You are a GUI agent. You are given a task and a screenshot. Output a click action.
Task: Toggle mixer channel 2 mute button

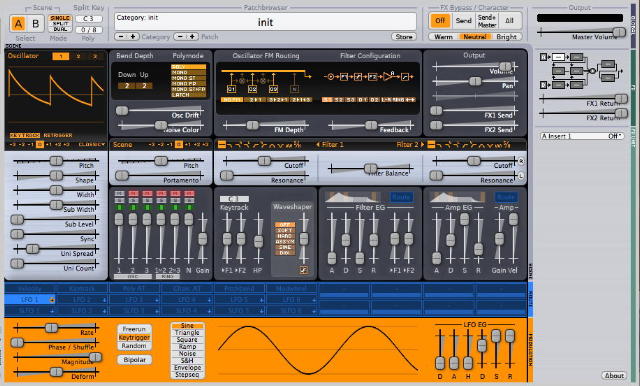pos(133,193)
